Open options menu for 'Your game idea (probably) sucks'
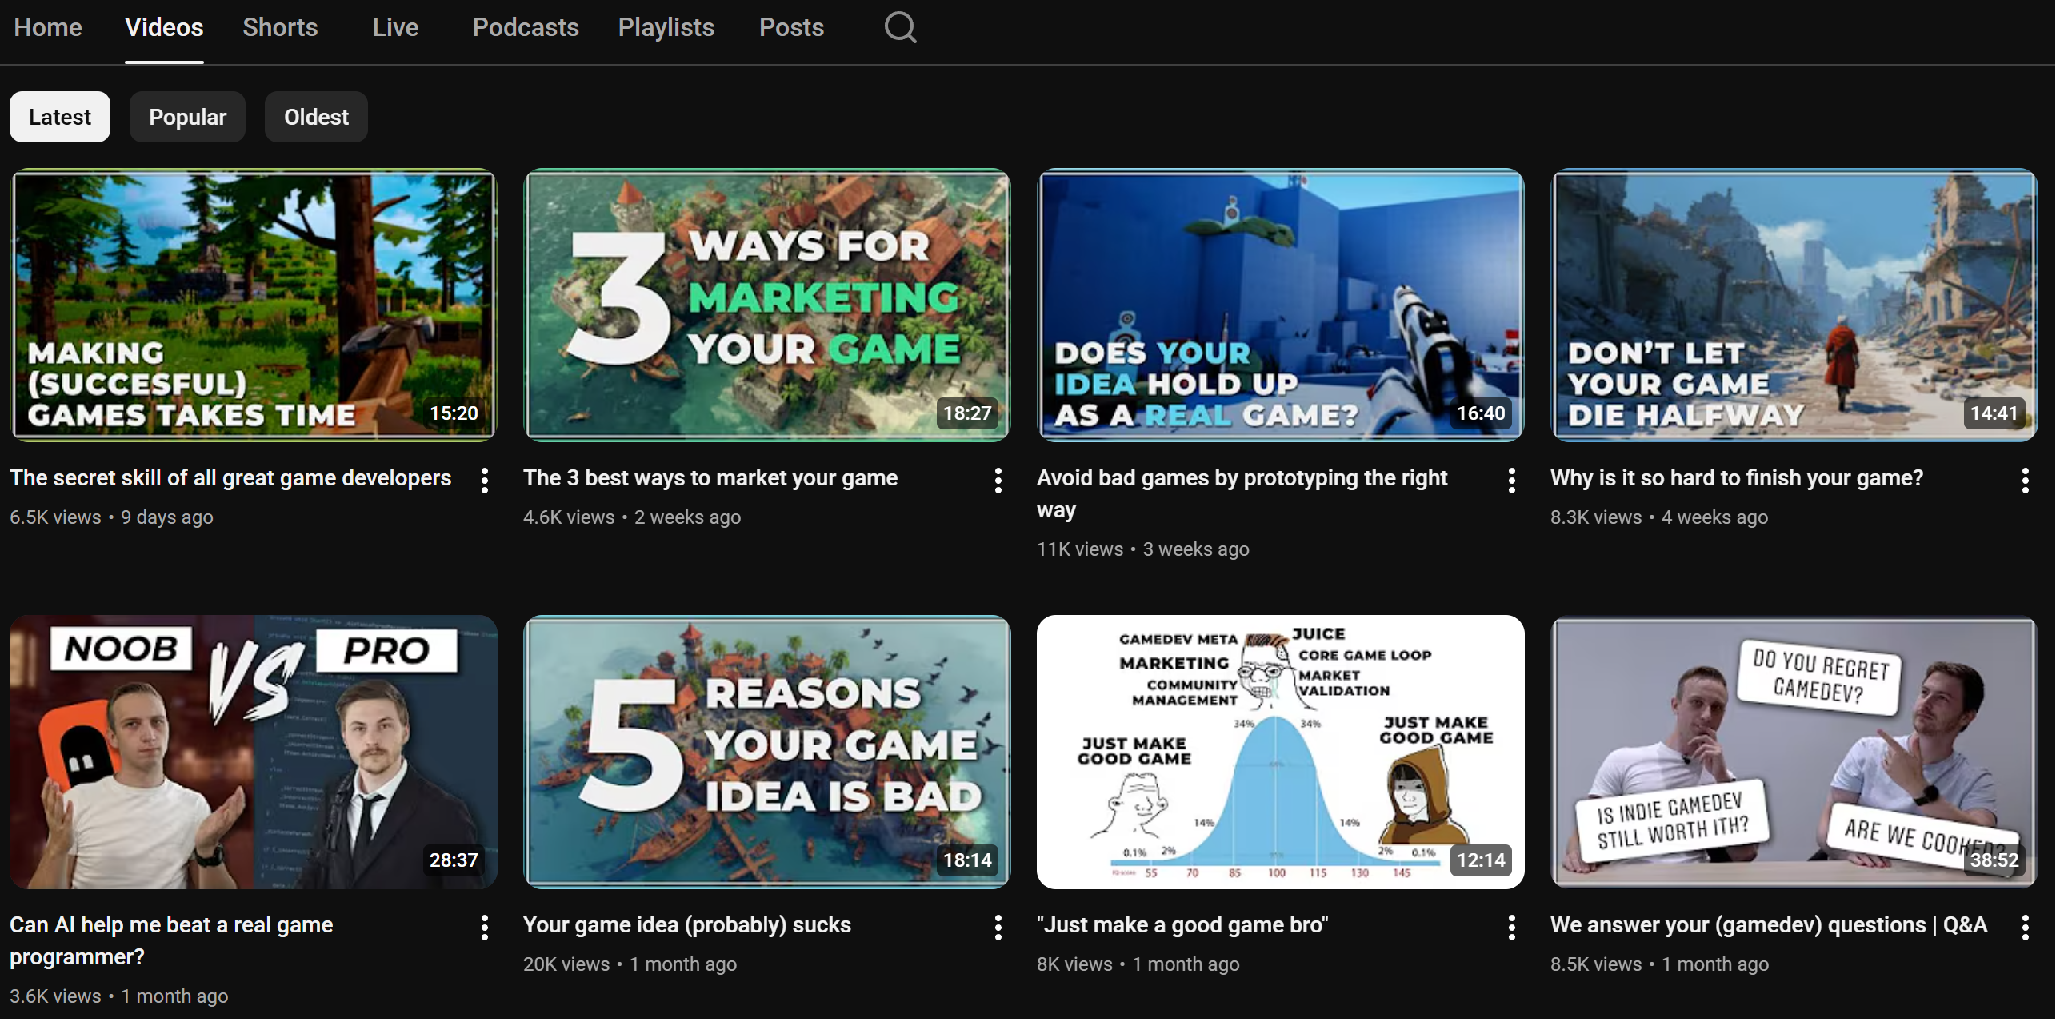Viewport: 2055px width, 1019px height. coord(998,928)
